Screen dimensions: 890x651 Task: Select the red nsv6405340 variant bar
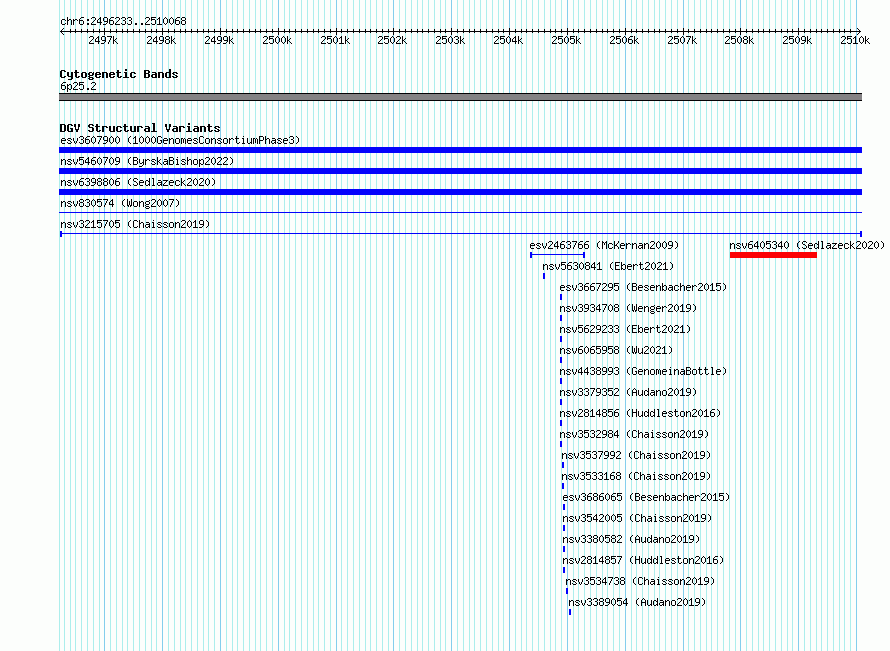click(x=773, y=255)
